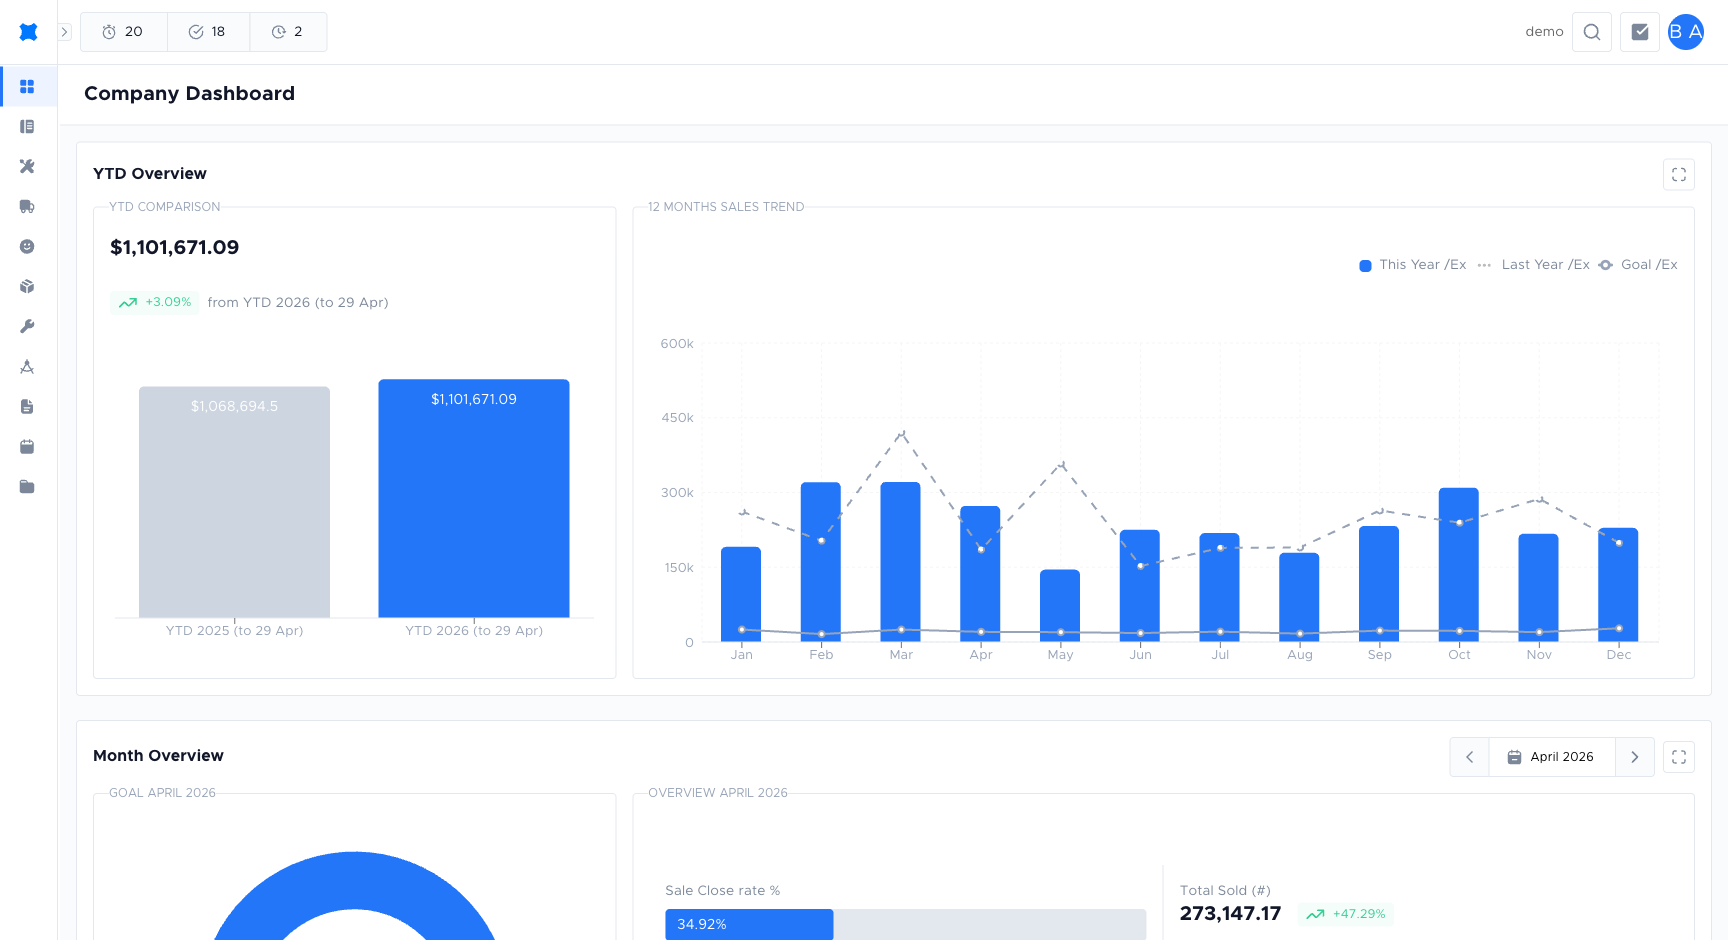Click the +3.09% trend badge
The image size is (1728, 940).
[x=154, y=302]
